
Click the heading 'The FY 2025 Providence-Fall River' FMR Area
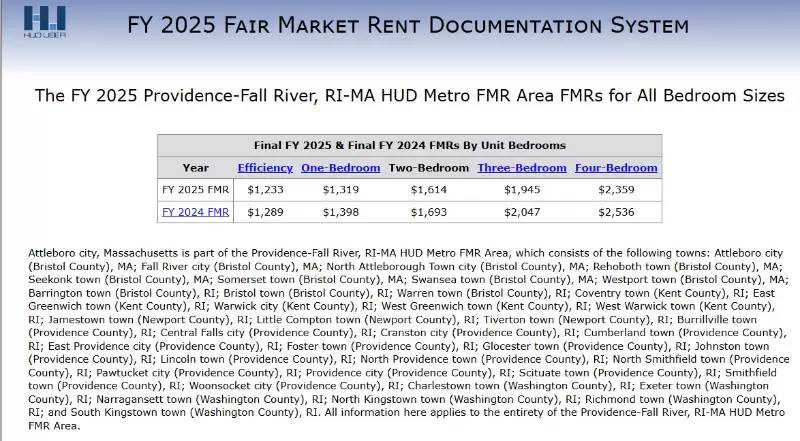[410, 95]
